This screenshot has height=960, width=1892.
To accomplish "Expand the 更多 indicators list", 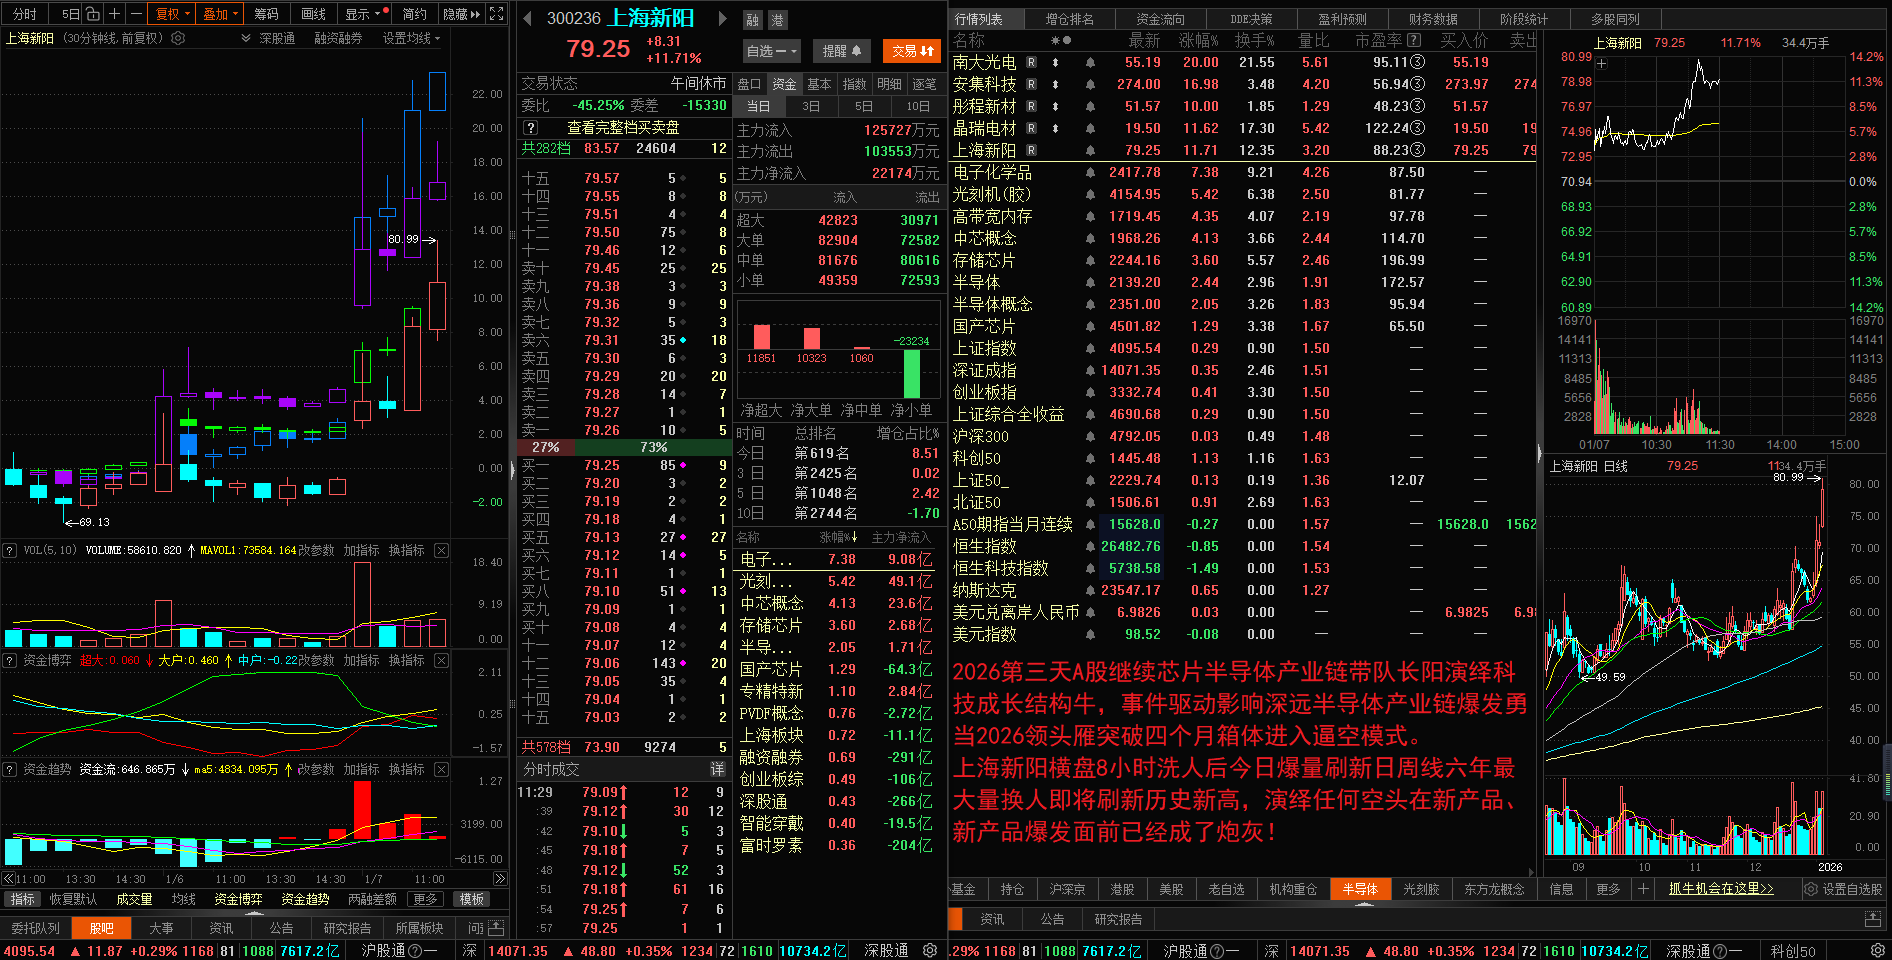I will tap(425, 899).
